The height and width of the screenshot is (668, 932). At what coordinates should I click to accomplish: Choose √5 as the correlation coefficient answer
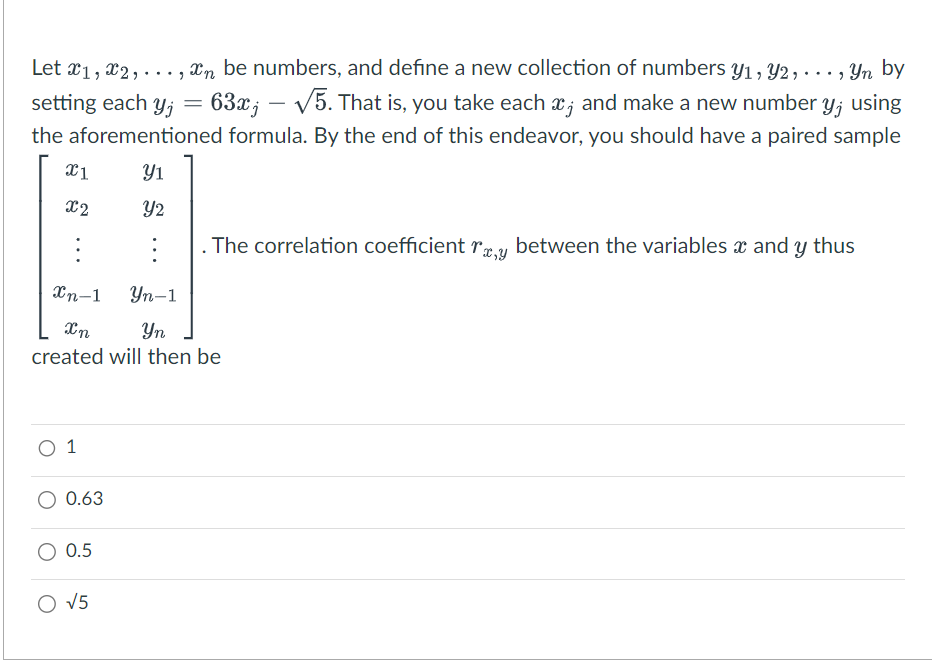click(x=46, y=602)
